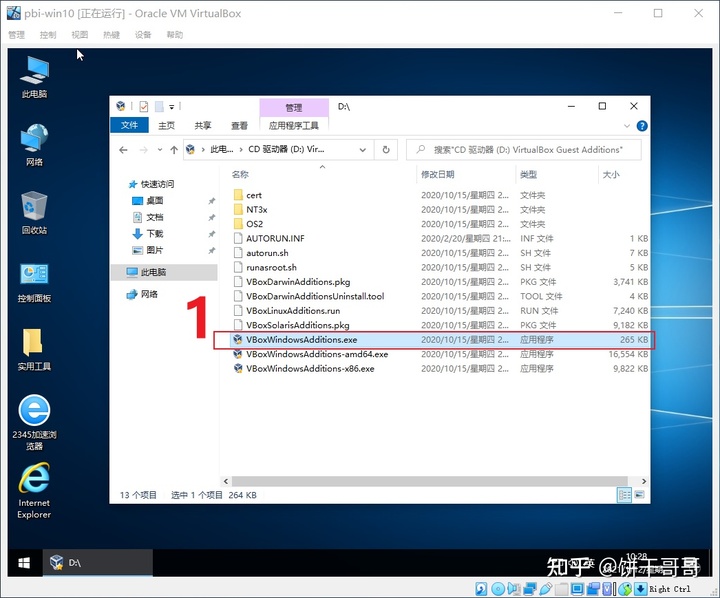Expand the address bar history dropdown
Viewport: 720px width, 598px height.
click(x=362, y=150)
